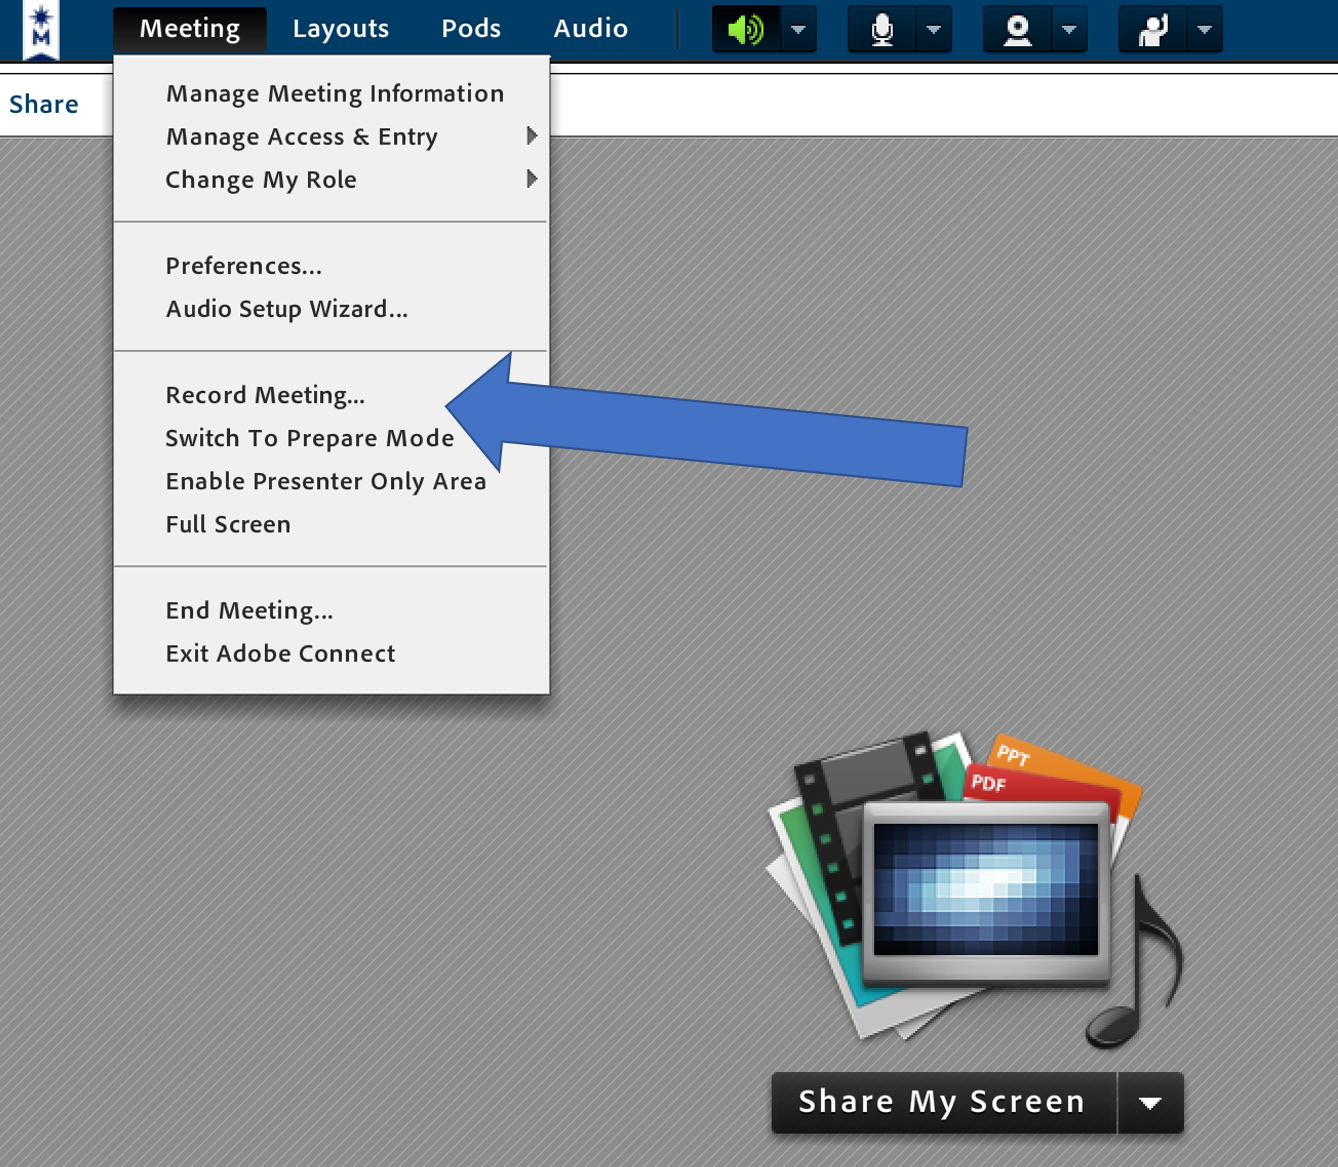Click the green speaker audio icon

pos(746,30)
